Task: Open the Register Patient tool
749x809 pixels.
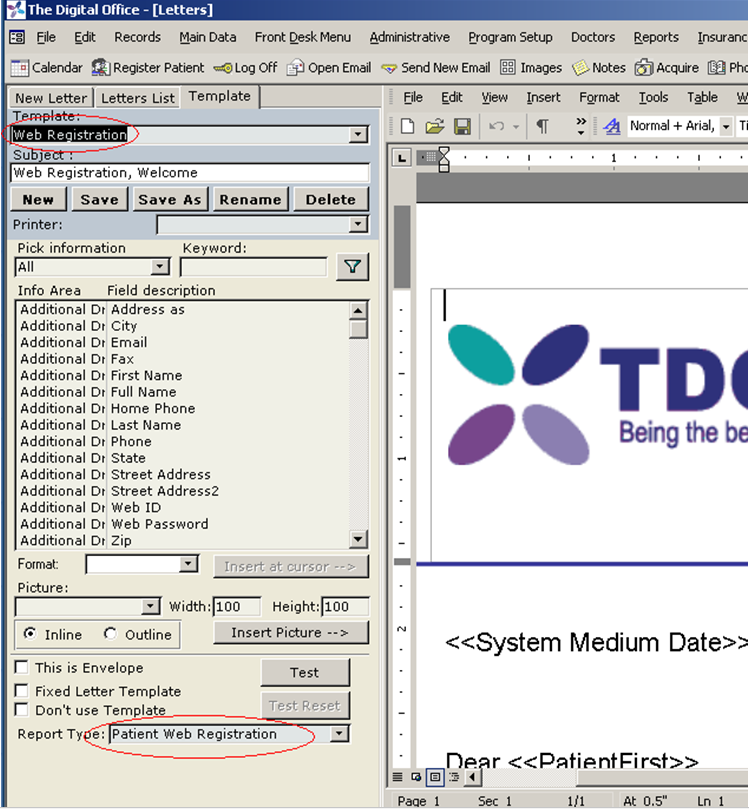Action: pyautogui.click(x=100, y=68)
